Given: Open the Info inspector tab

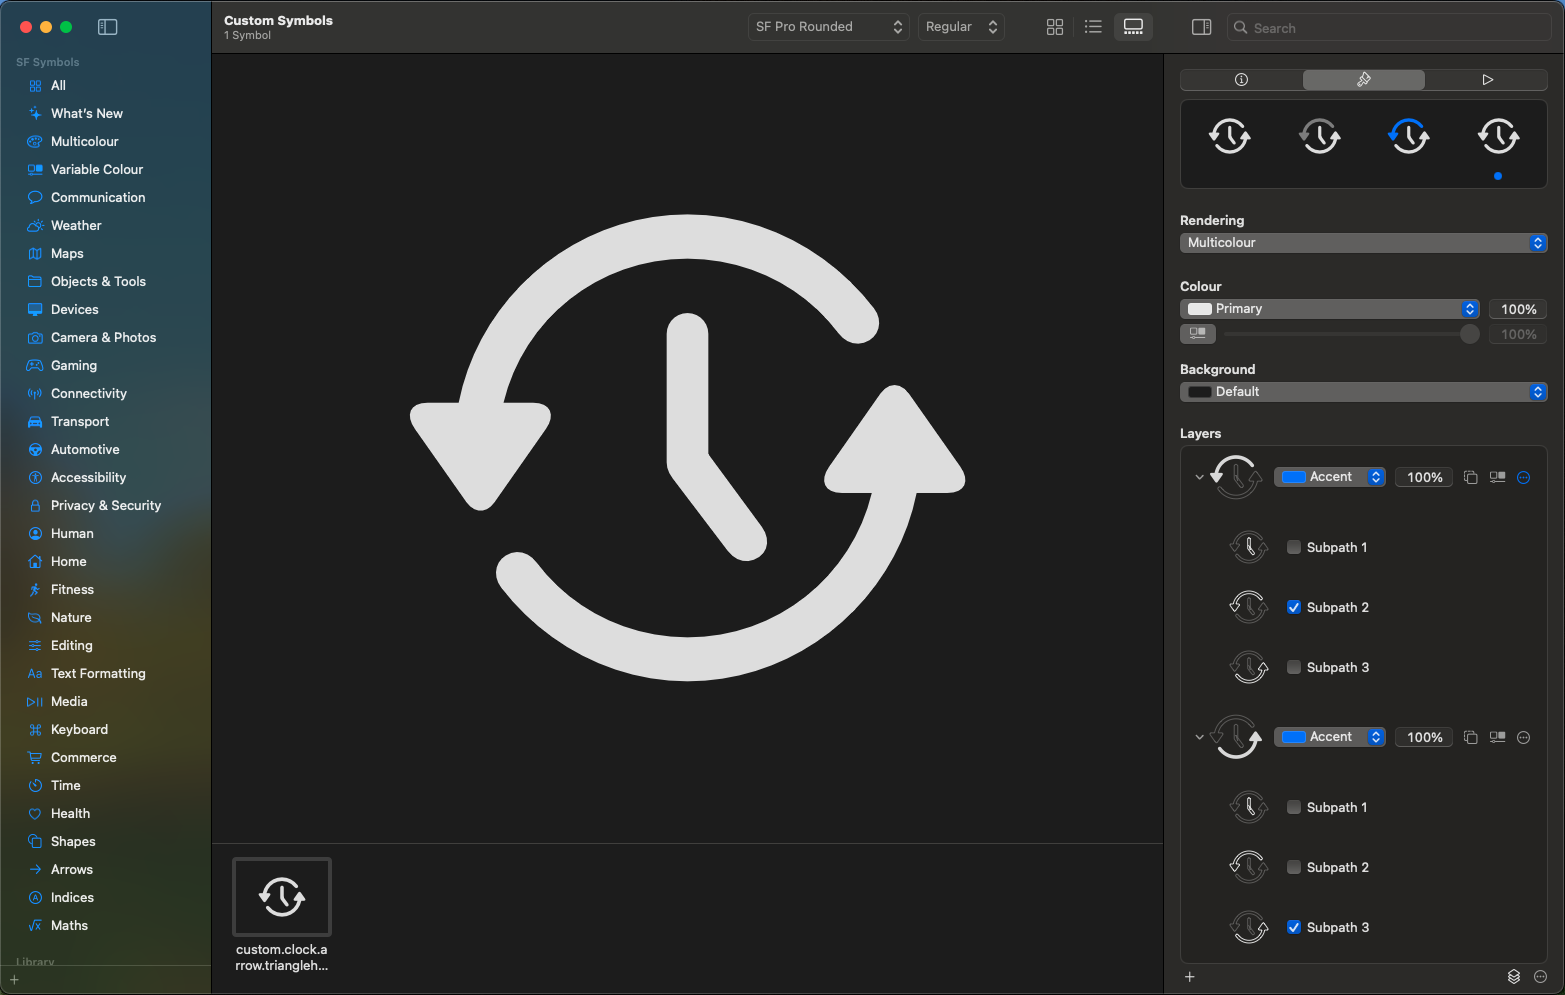Looking at the screenshot, I should 1241,80.
